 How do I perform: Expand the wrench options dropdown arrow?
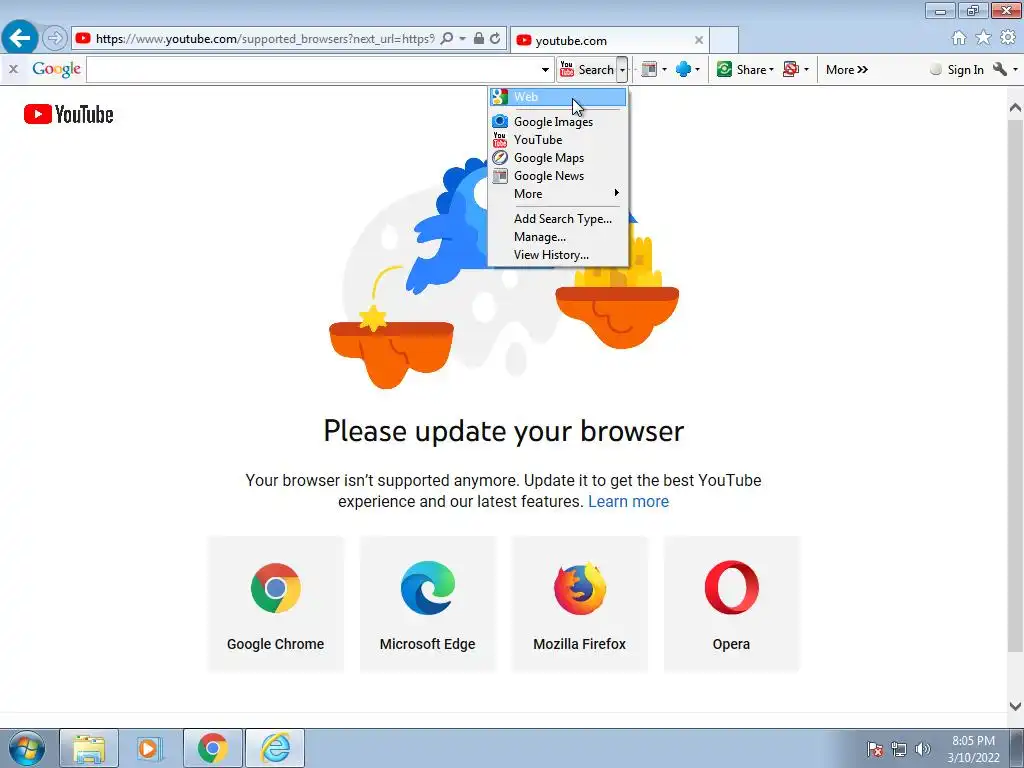click(1015, 69)
